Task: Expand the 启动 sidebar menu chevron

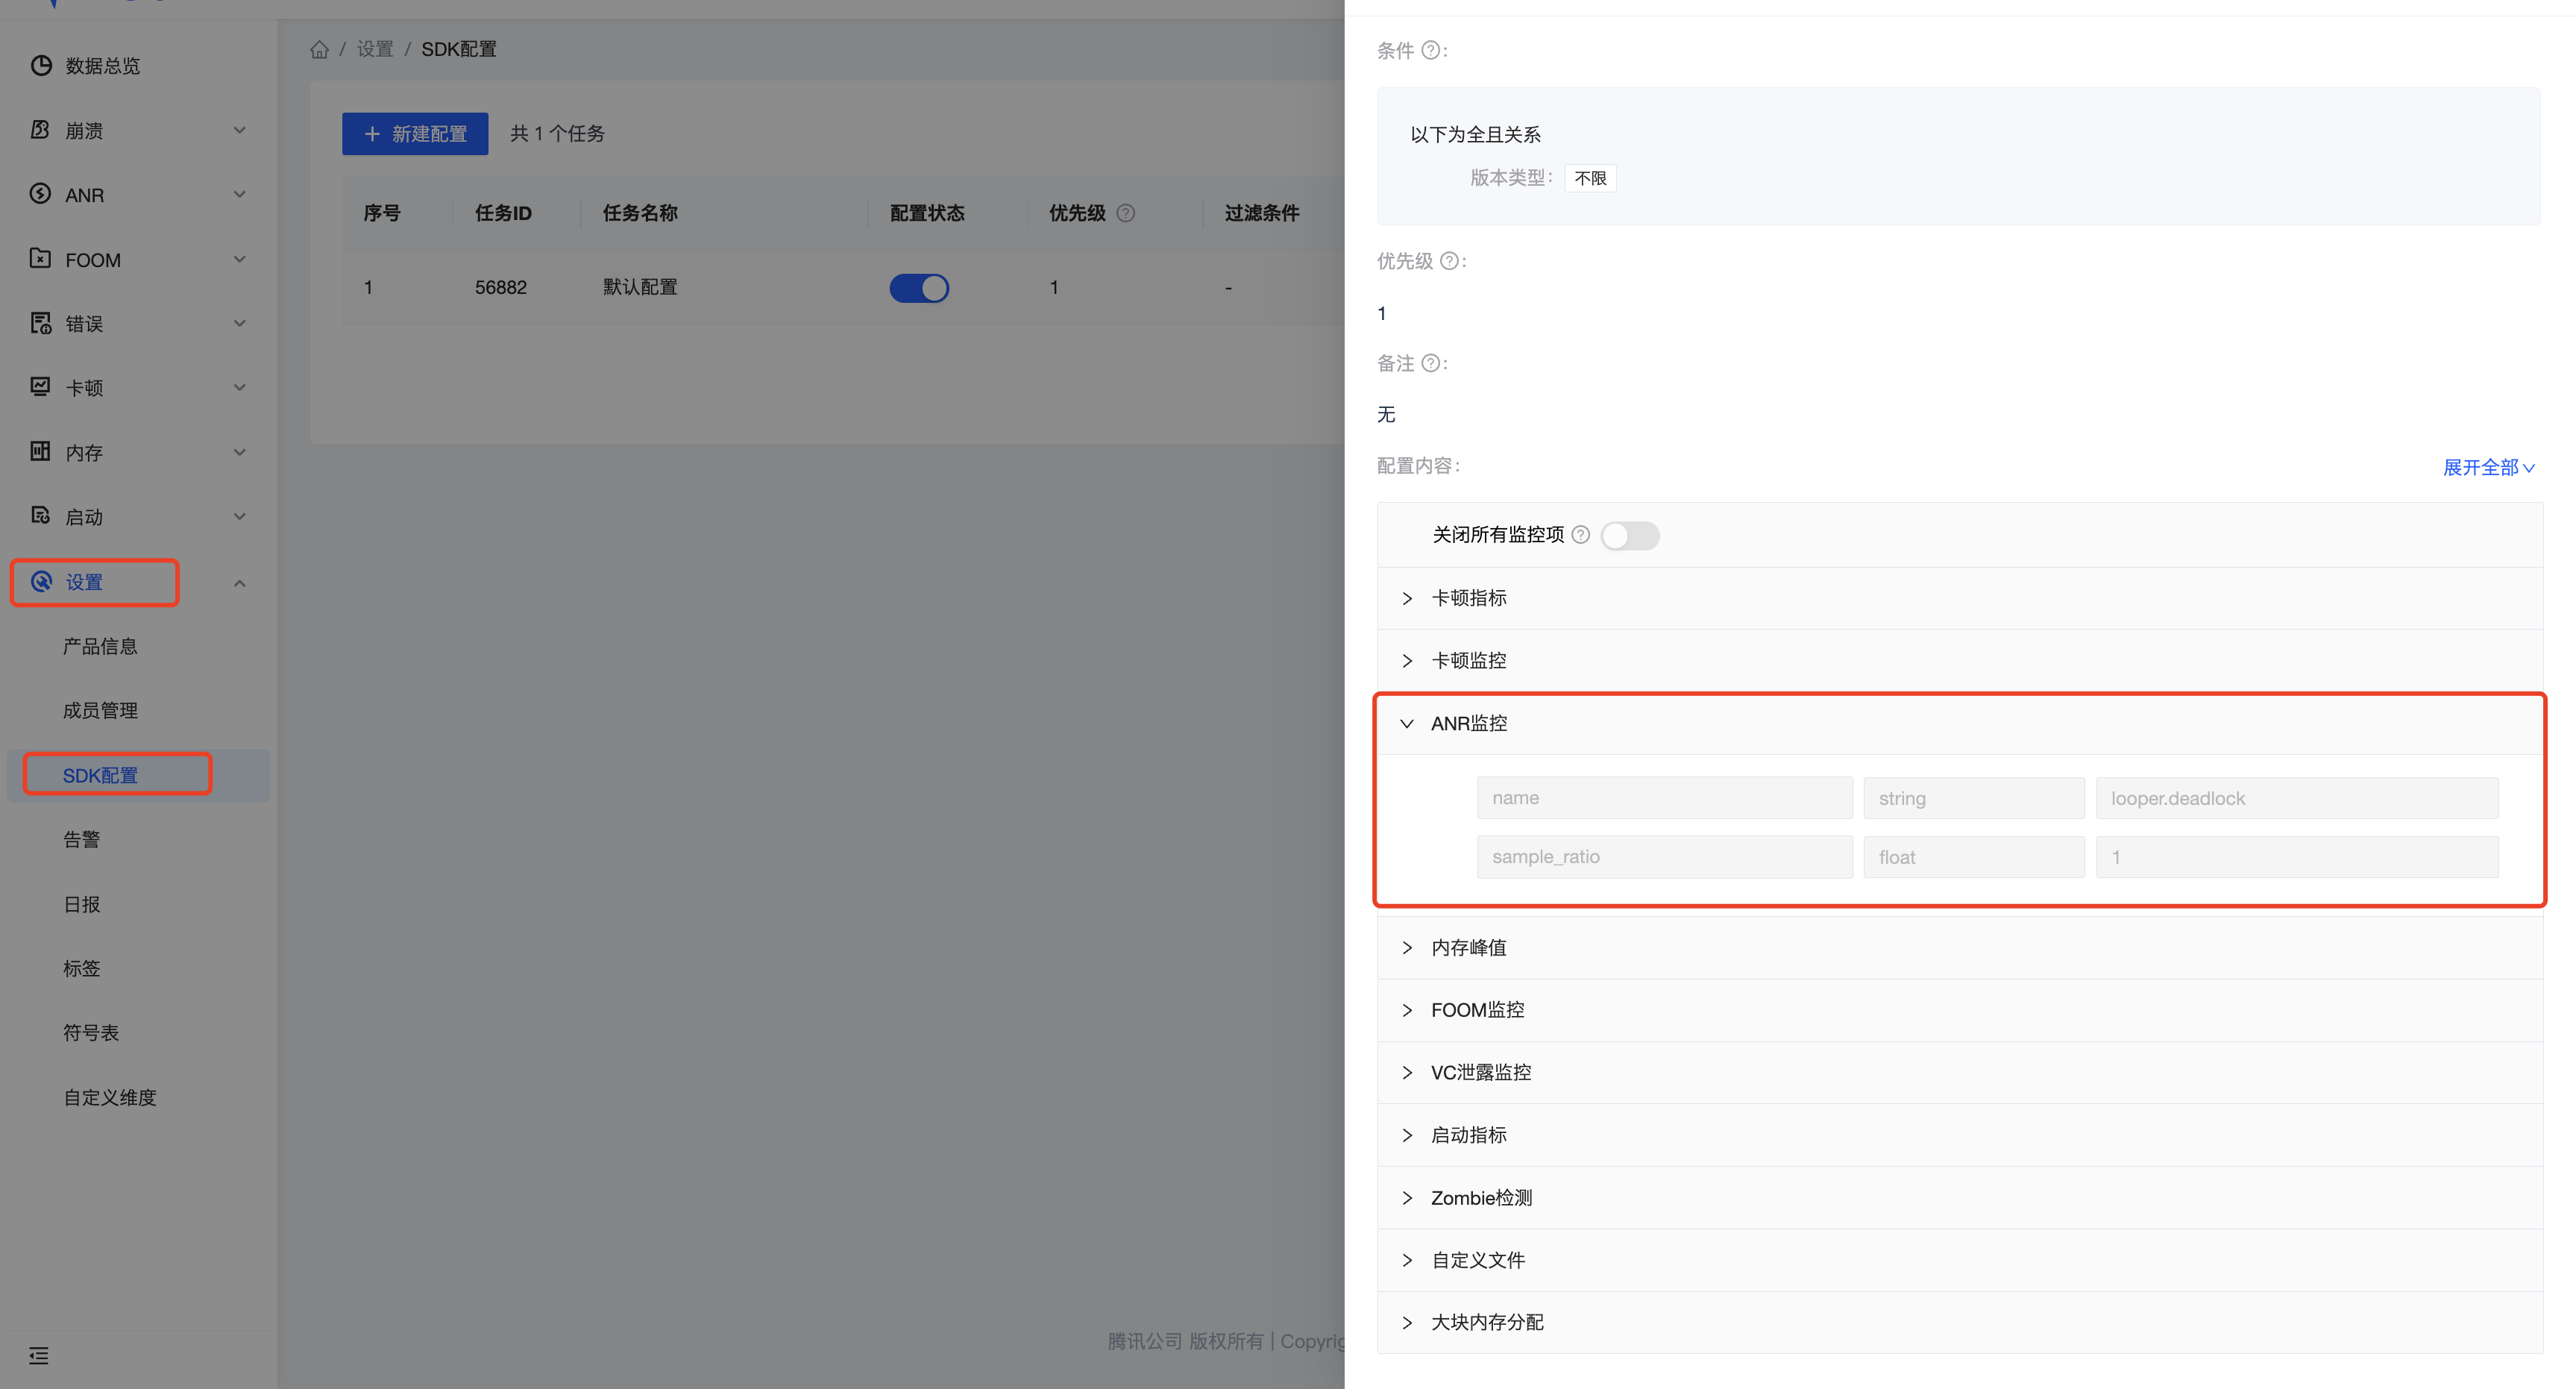Action: pyautogui.click(x=240, y=517)
